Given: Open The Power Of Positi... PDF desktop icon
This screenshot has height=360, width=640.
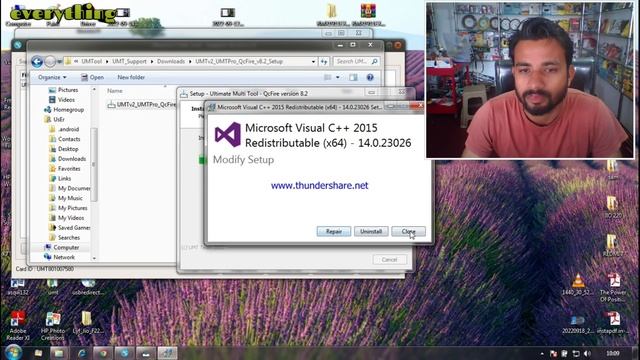Looking at the screenshot, I should (613, 287).
